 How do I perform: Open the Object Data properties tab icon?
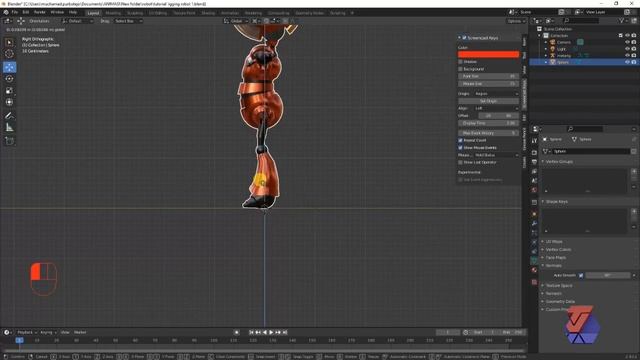(534, 260)
